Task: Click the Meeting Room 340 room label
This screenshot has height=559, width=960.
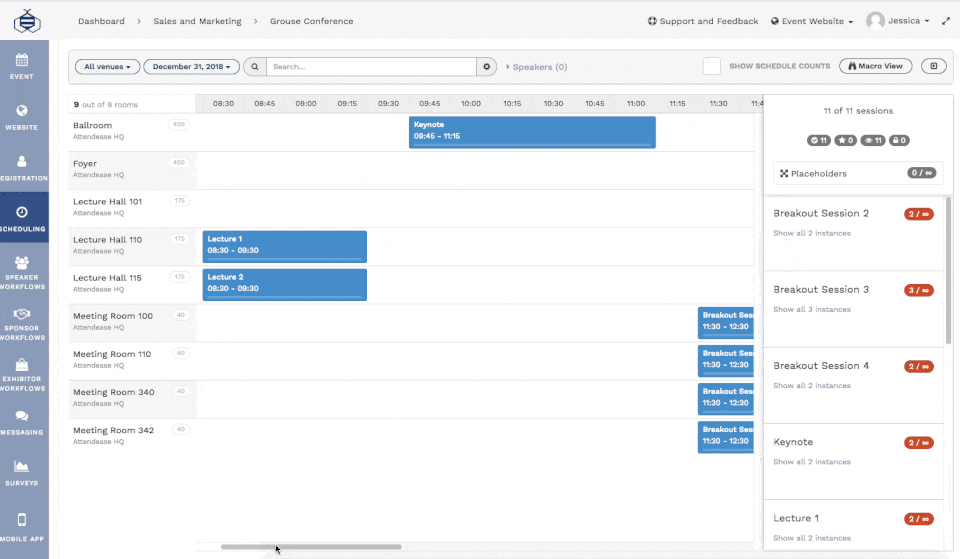Action: pos(113,392)
